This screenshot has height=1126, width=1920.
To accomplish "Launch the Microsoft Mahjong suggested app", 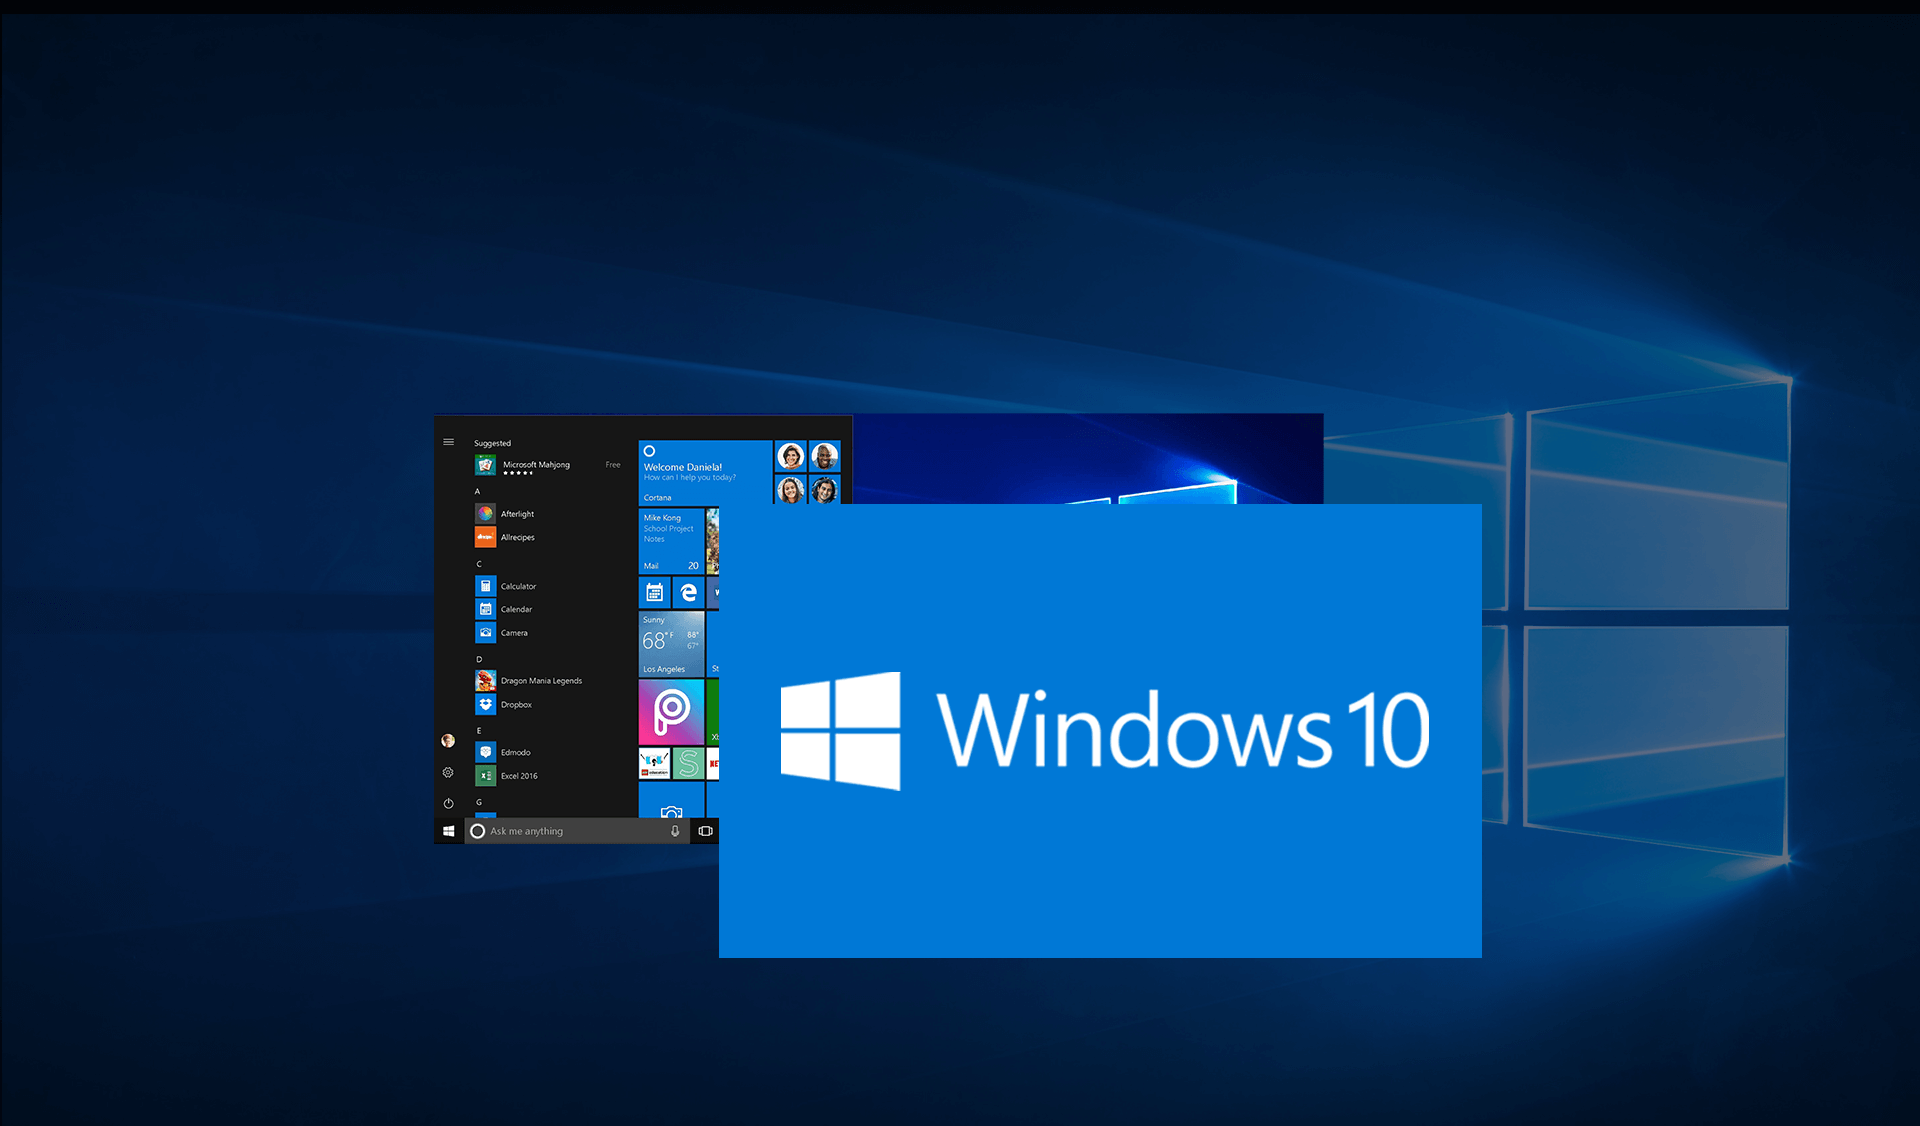I will click(536, 466).
